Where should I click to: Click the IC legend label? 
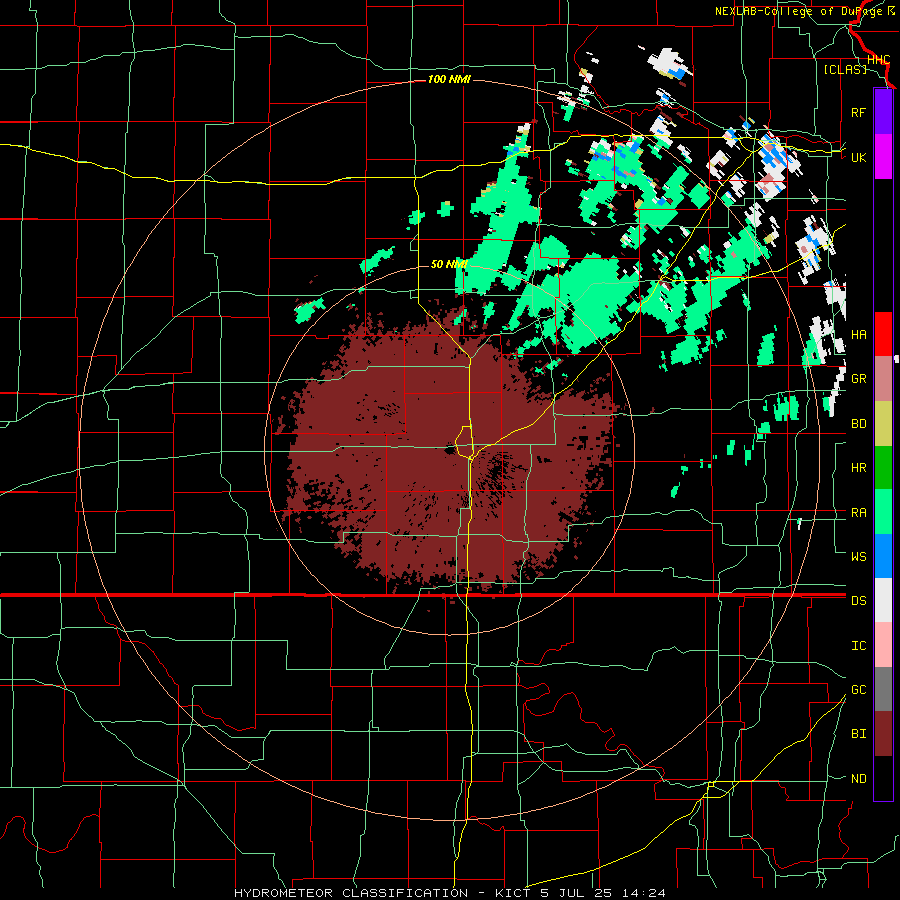(858, 645)
